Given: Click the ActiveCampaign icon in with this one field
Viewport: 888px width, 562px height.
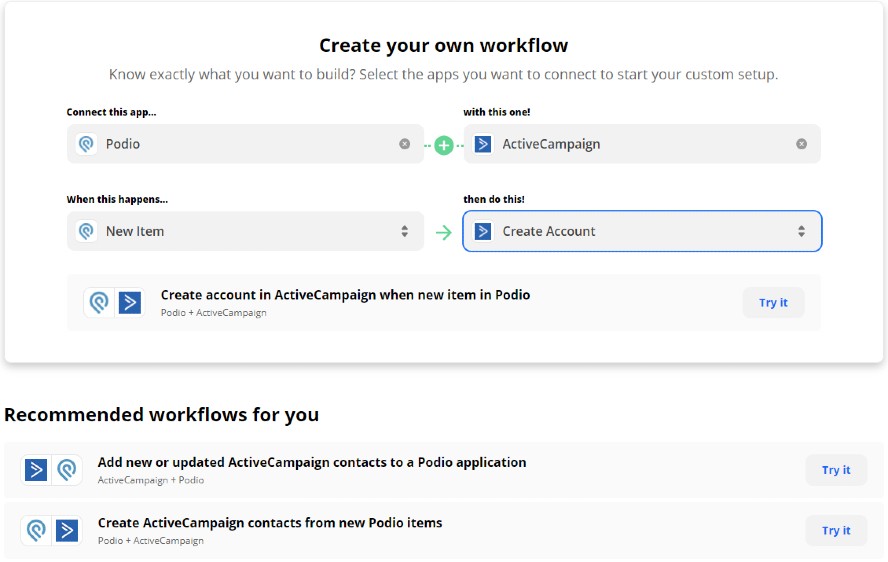Looking at the screenshot, I should click(x=483, y=144).
